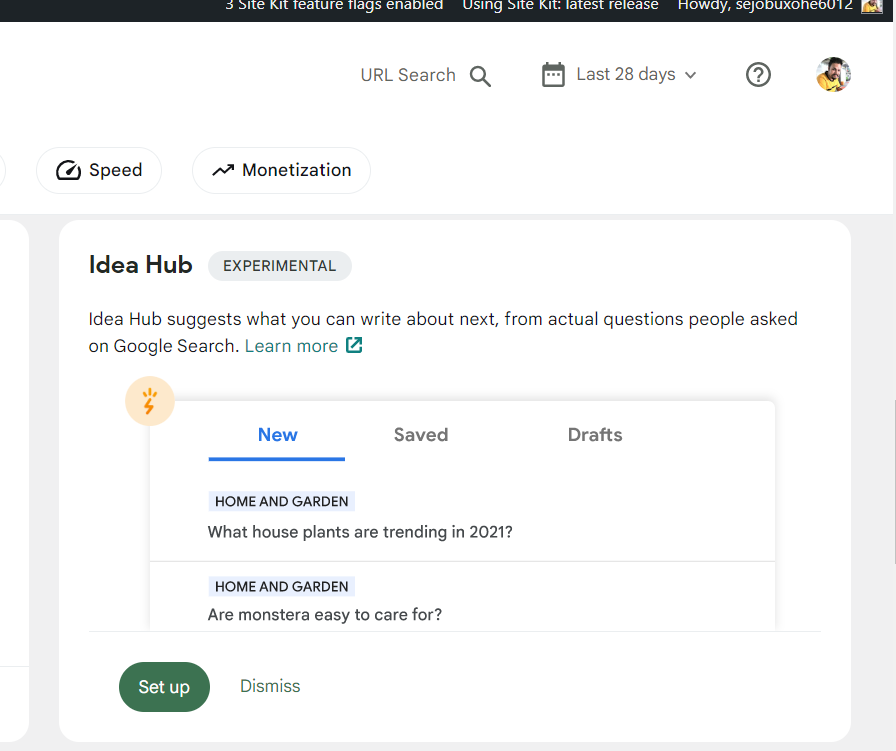The height and width of the screenshot is (751, 896).
Task: Open the Learn more link
Action: 291,346
